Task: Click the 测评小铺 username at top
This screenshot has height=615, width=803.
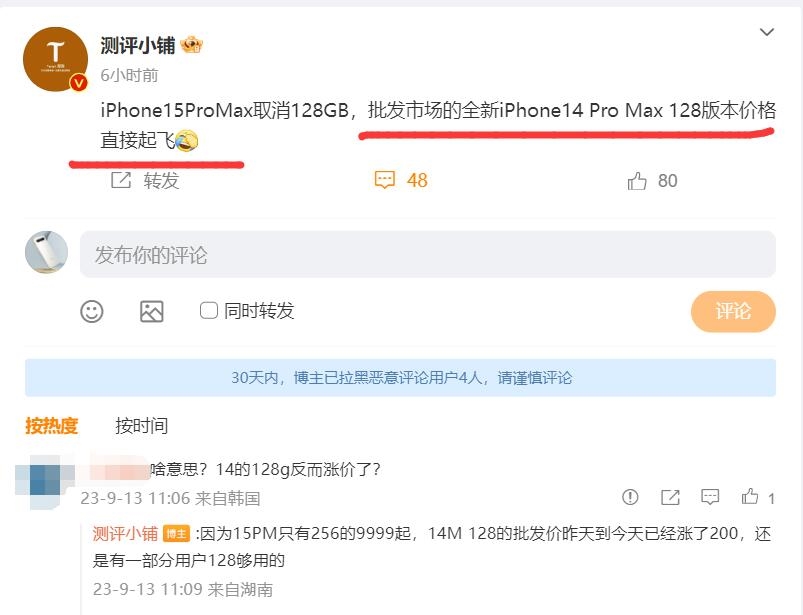Action: tap(138, 46)
